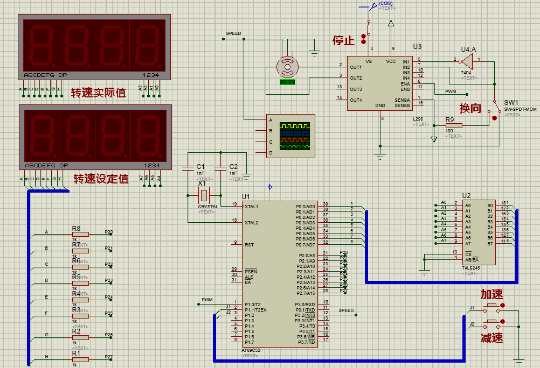Toggle the 停止 stop switch
Screen dimensions: 540x368
point(368,29)
